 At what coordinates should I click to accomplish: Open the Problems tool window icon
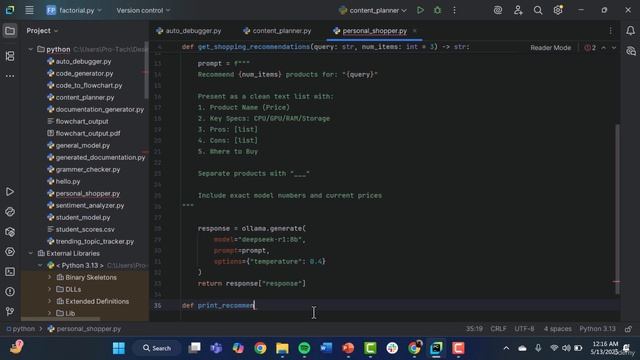(x=10, y=292)
